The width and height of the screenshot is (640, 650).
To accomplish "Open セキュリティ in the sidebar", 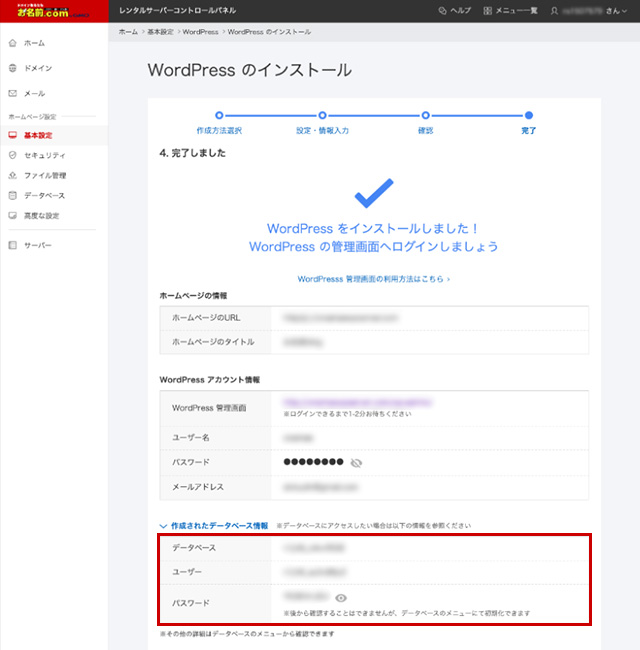I will (x=45, y=155).
